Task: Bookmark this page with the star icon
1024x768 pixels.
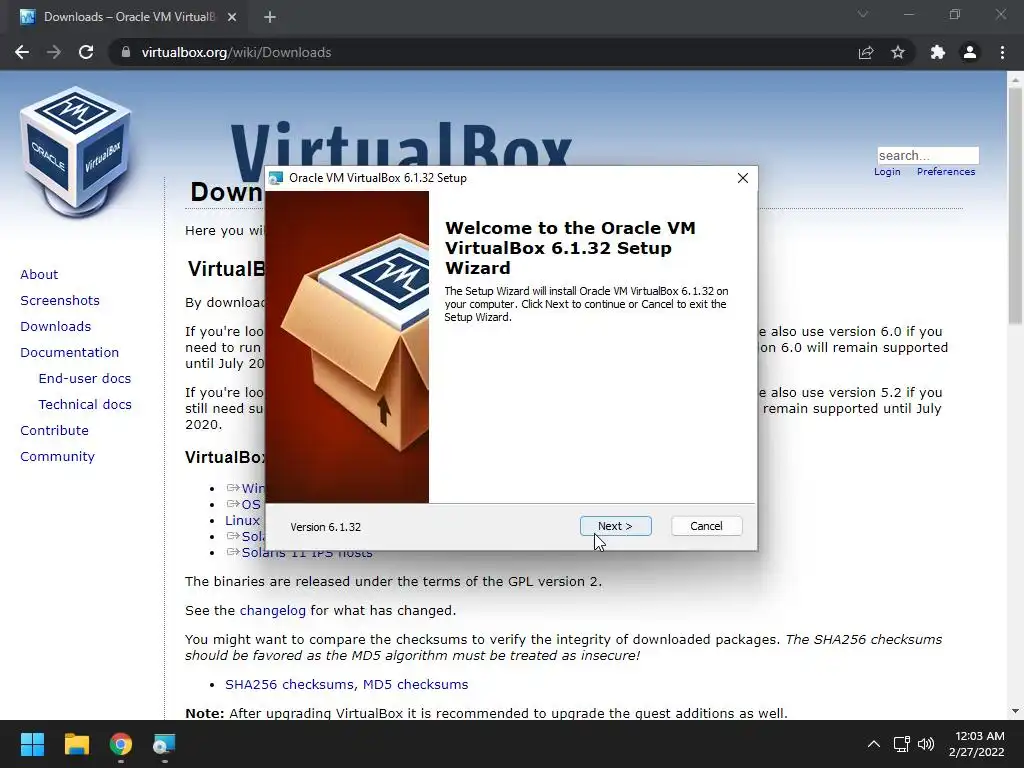Action: (x=898, y=52)
